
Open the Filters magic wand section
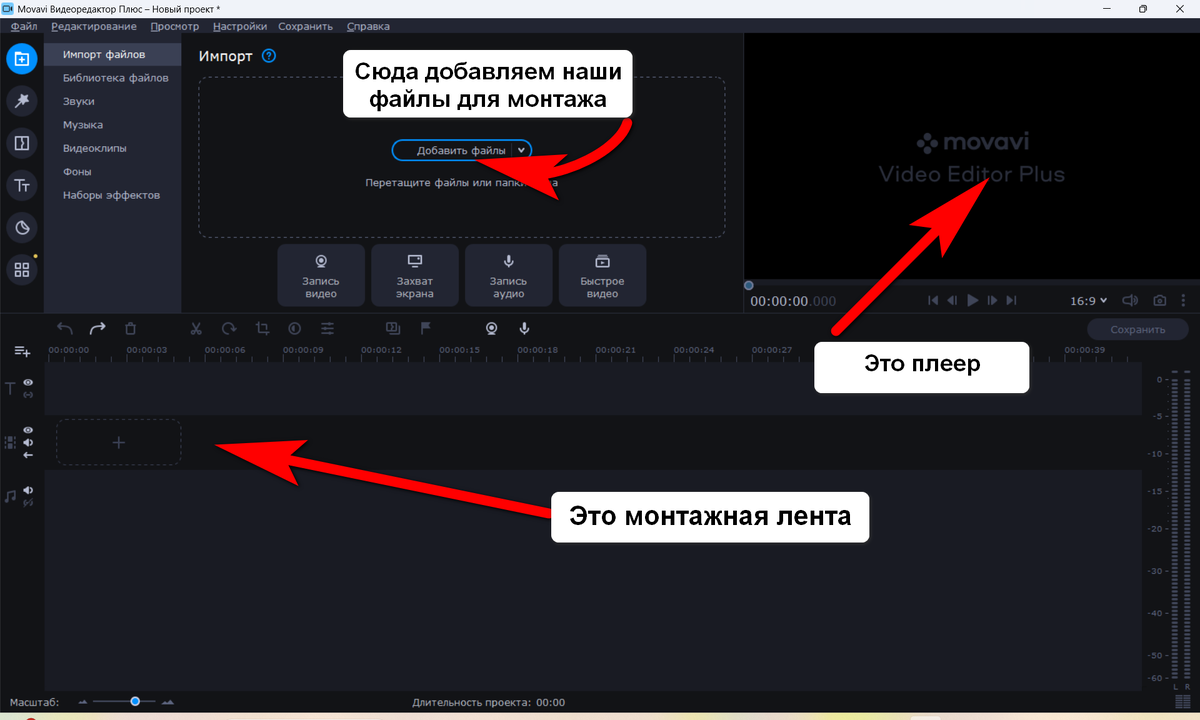click(x=21, y=100)
